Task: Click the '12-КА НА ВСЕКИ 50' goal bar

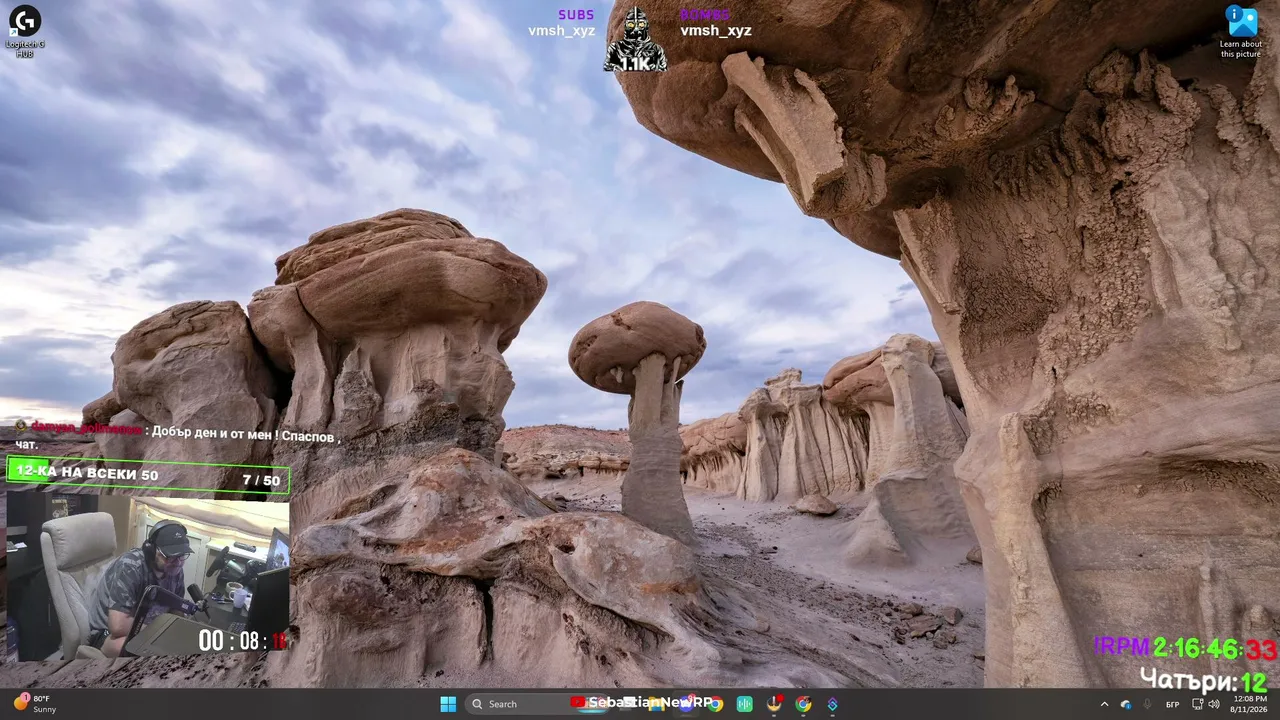Action: point(148,477)
